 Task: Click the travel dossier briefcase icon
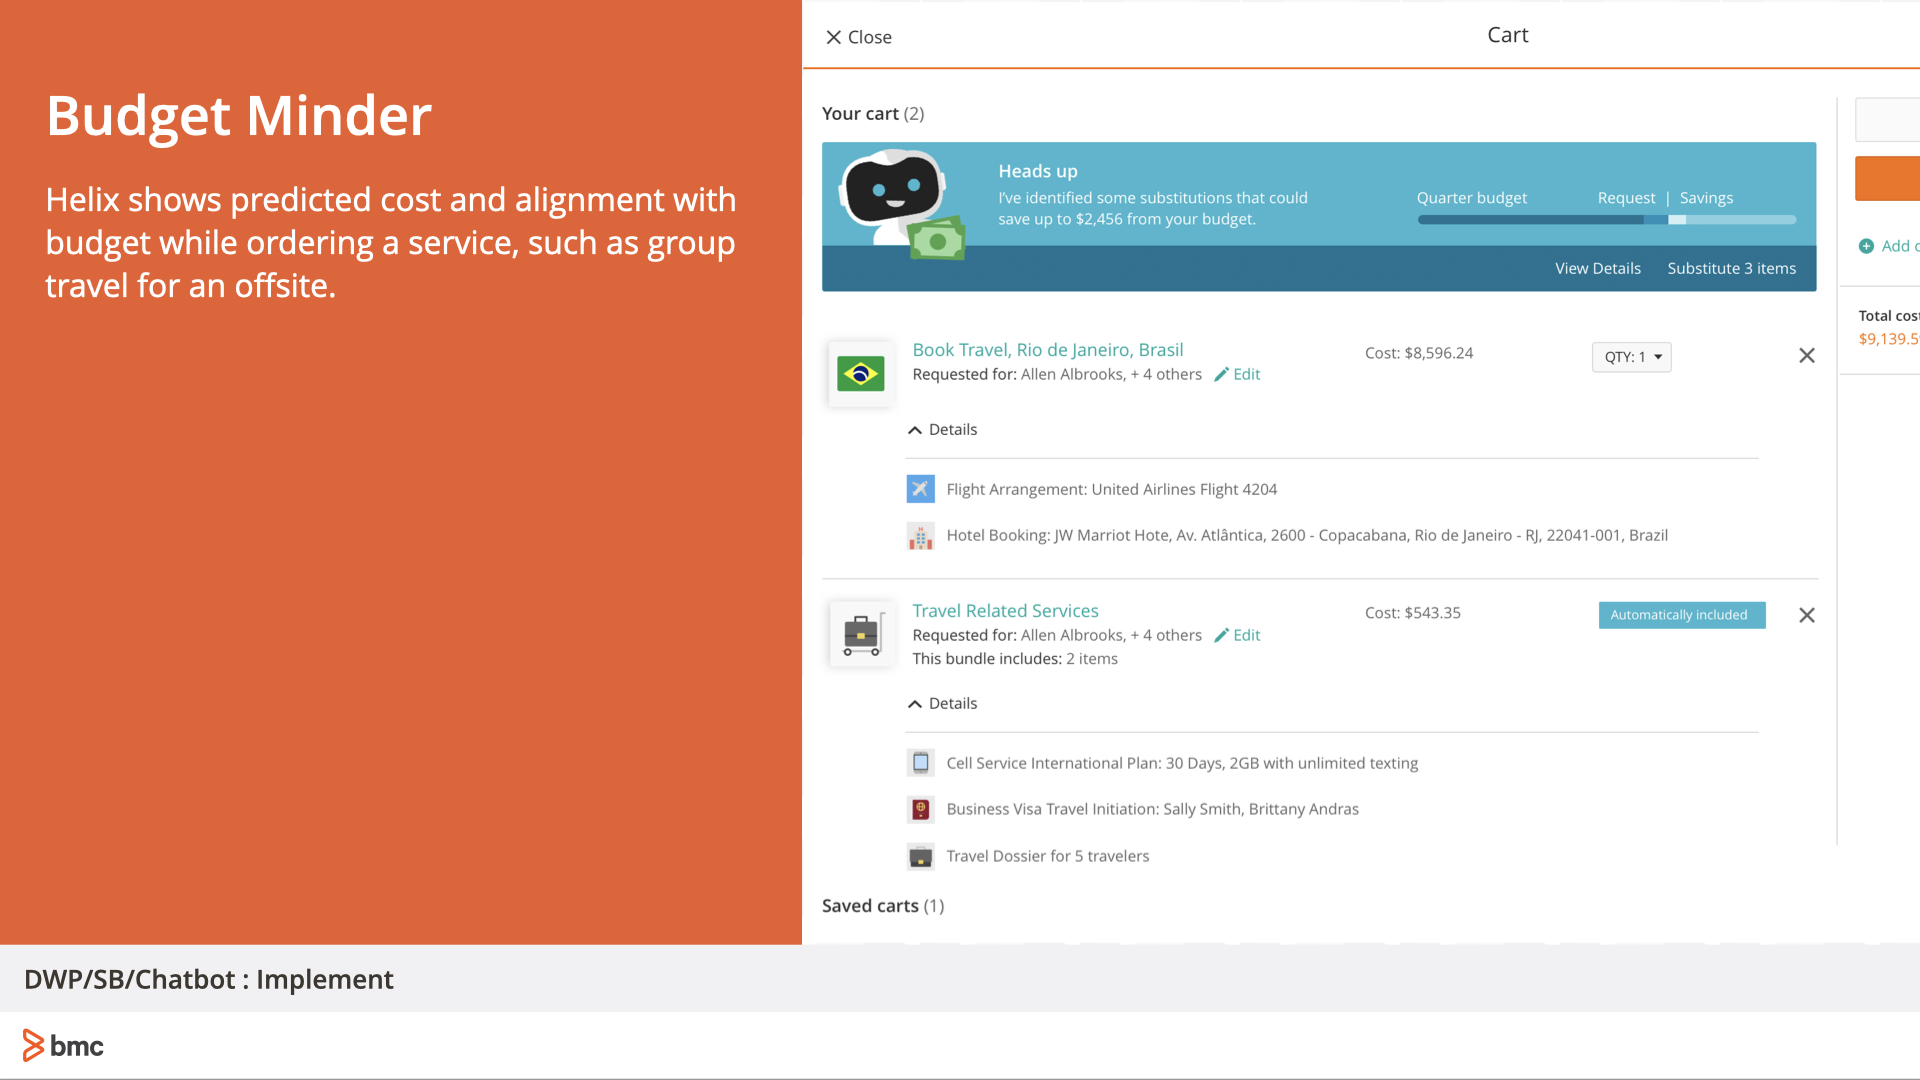(x=920, y=857)
